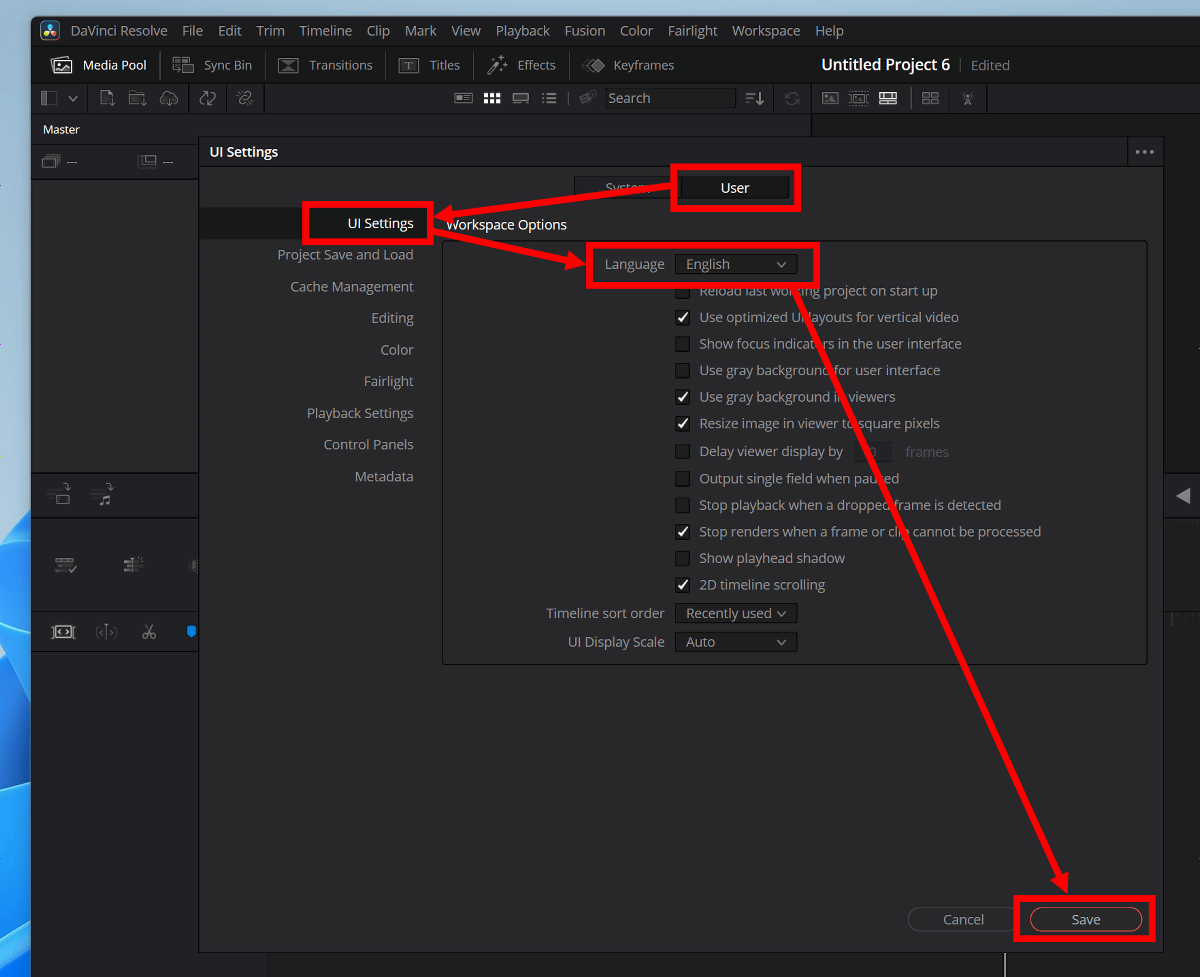Enable Show focus indicators in user interface

pyautogui.click(x=683, y=344)
